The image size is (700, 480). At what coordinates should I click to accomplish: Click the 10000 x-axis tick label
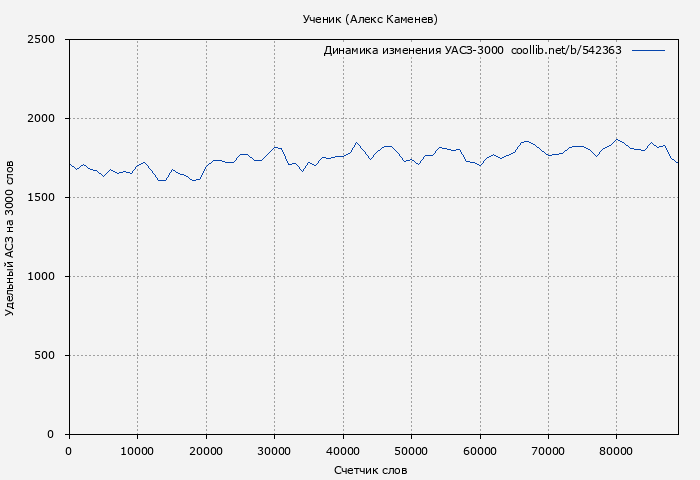click(137, 451)
